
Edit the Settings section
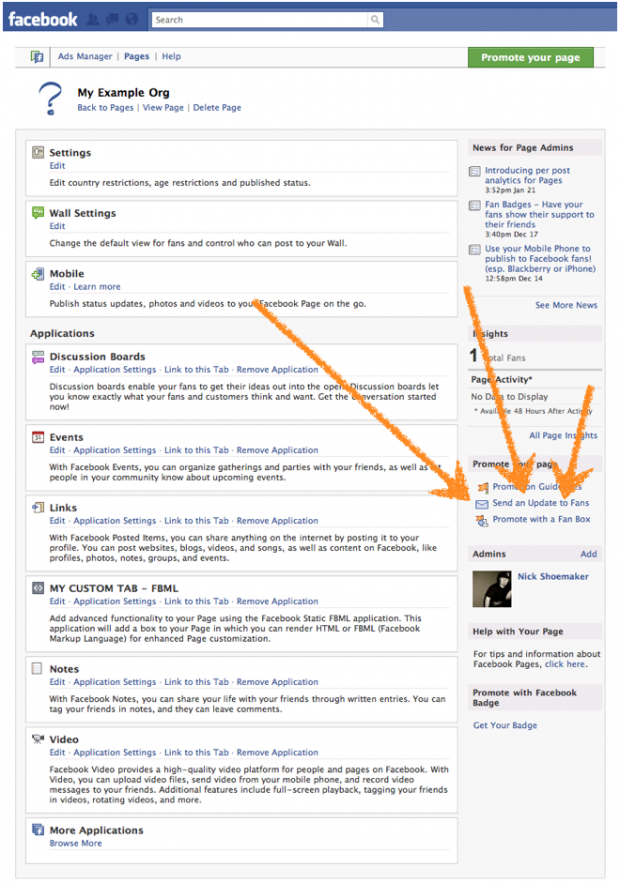pyautogui.click(x=57, y=166)
